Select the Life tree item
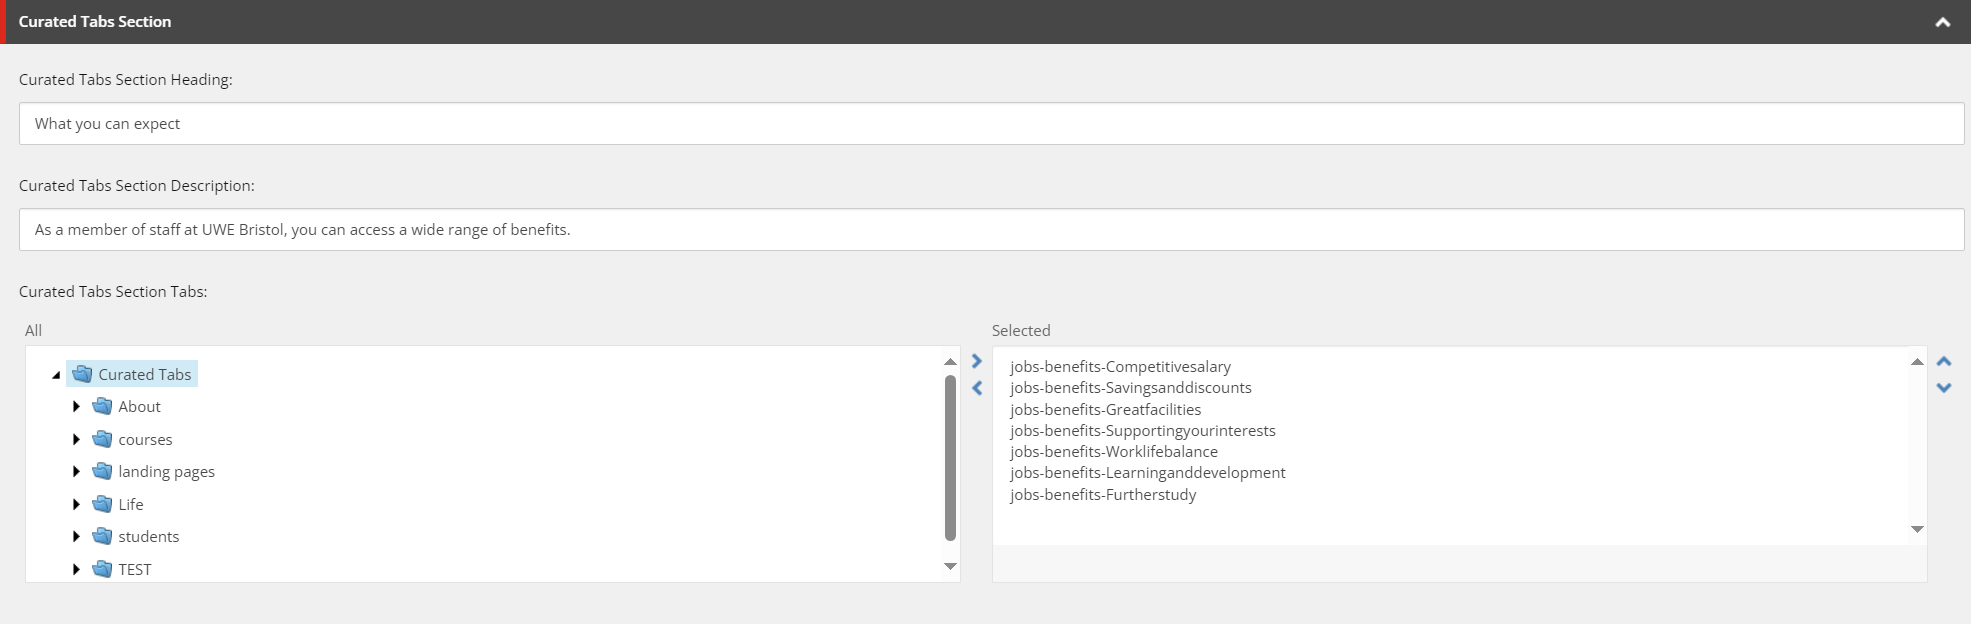 tap(131, 505)
